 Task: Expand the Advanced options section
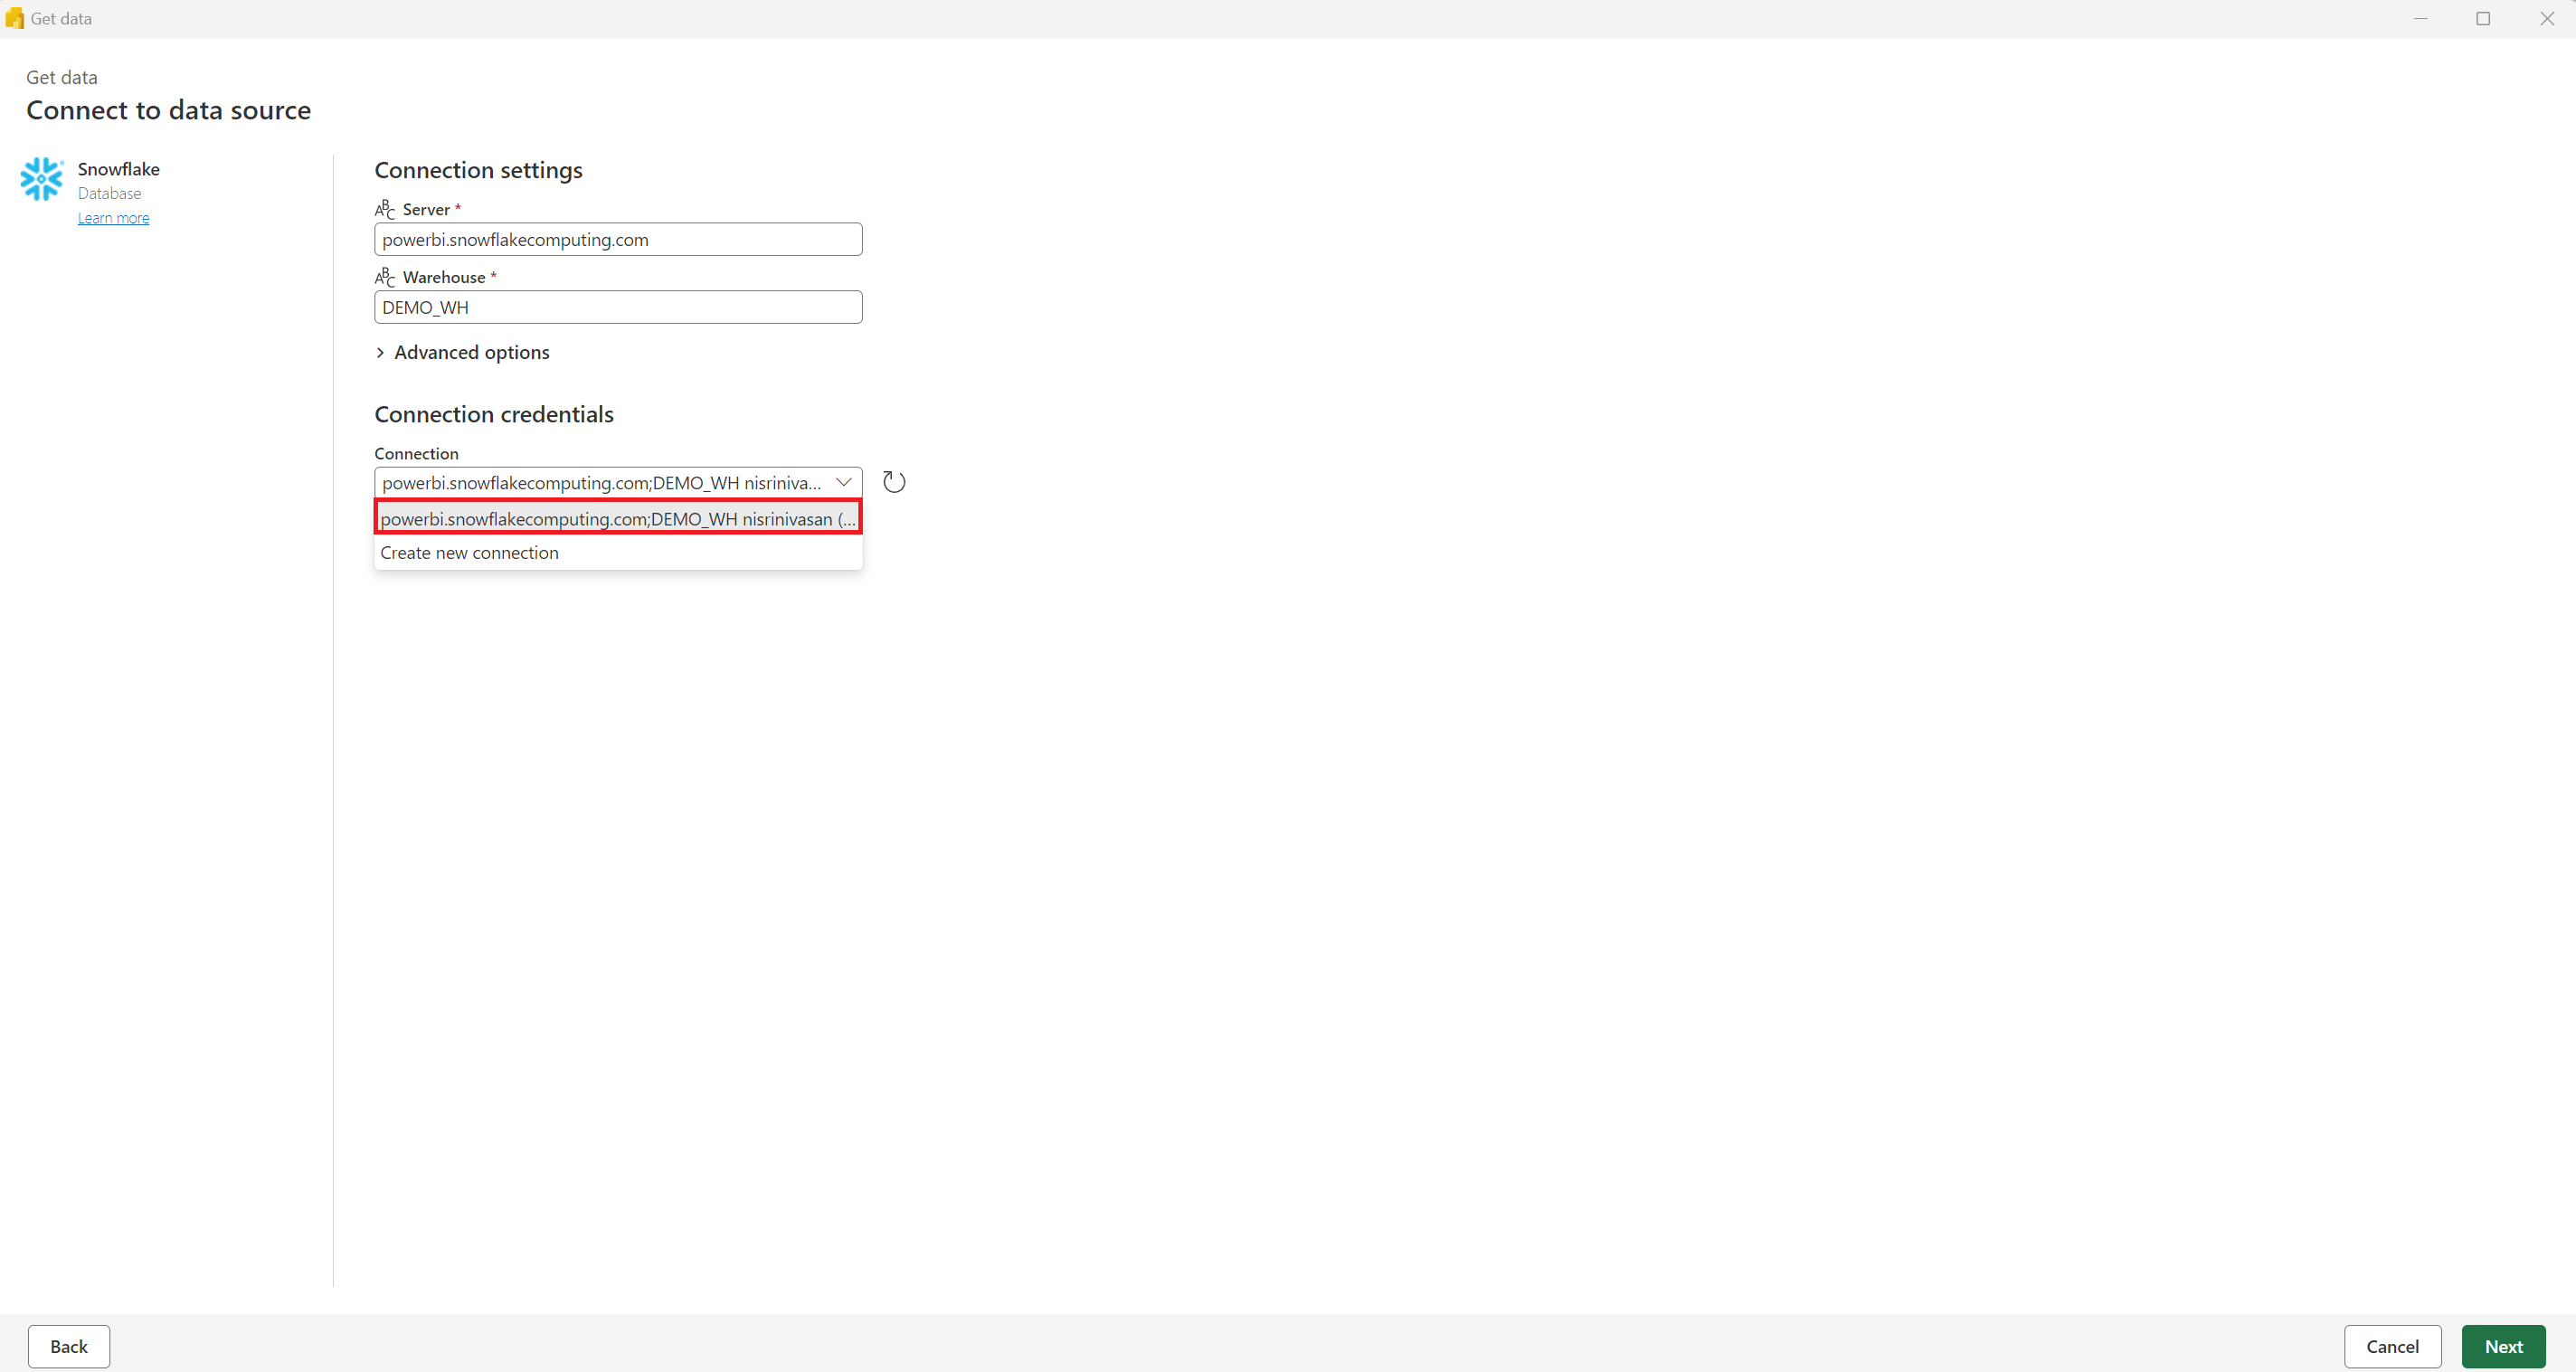463,351
